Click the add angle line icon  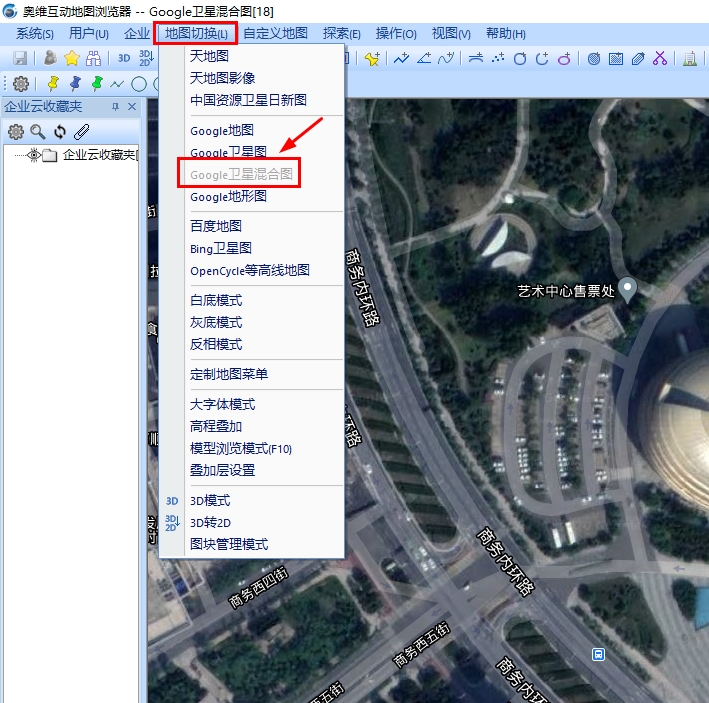(424, 58)
